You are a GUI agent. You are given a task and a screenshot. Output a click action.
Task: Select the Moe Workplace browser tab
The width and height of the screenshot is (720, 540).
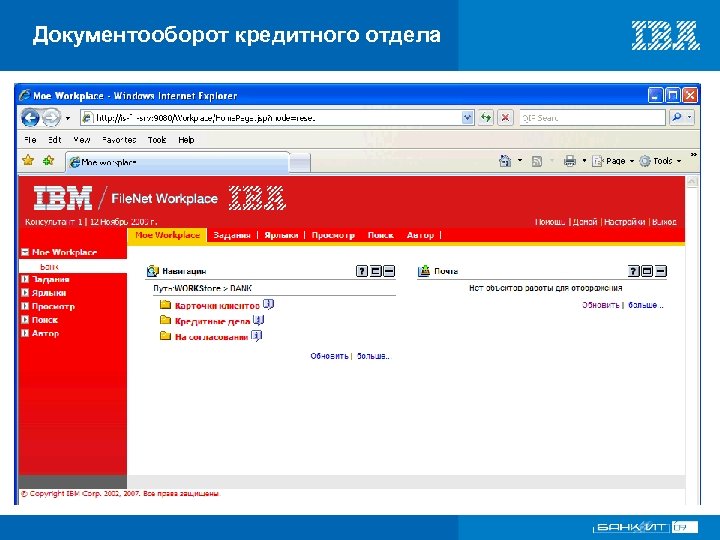pos(177,162)
